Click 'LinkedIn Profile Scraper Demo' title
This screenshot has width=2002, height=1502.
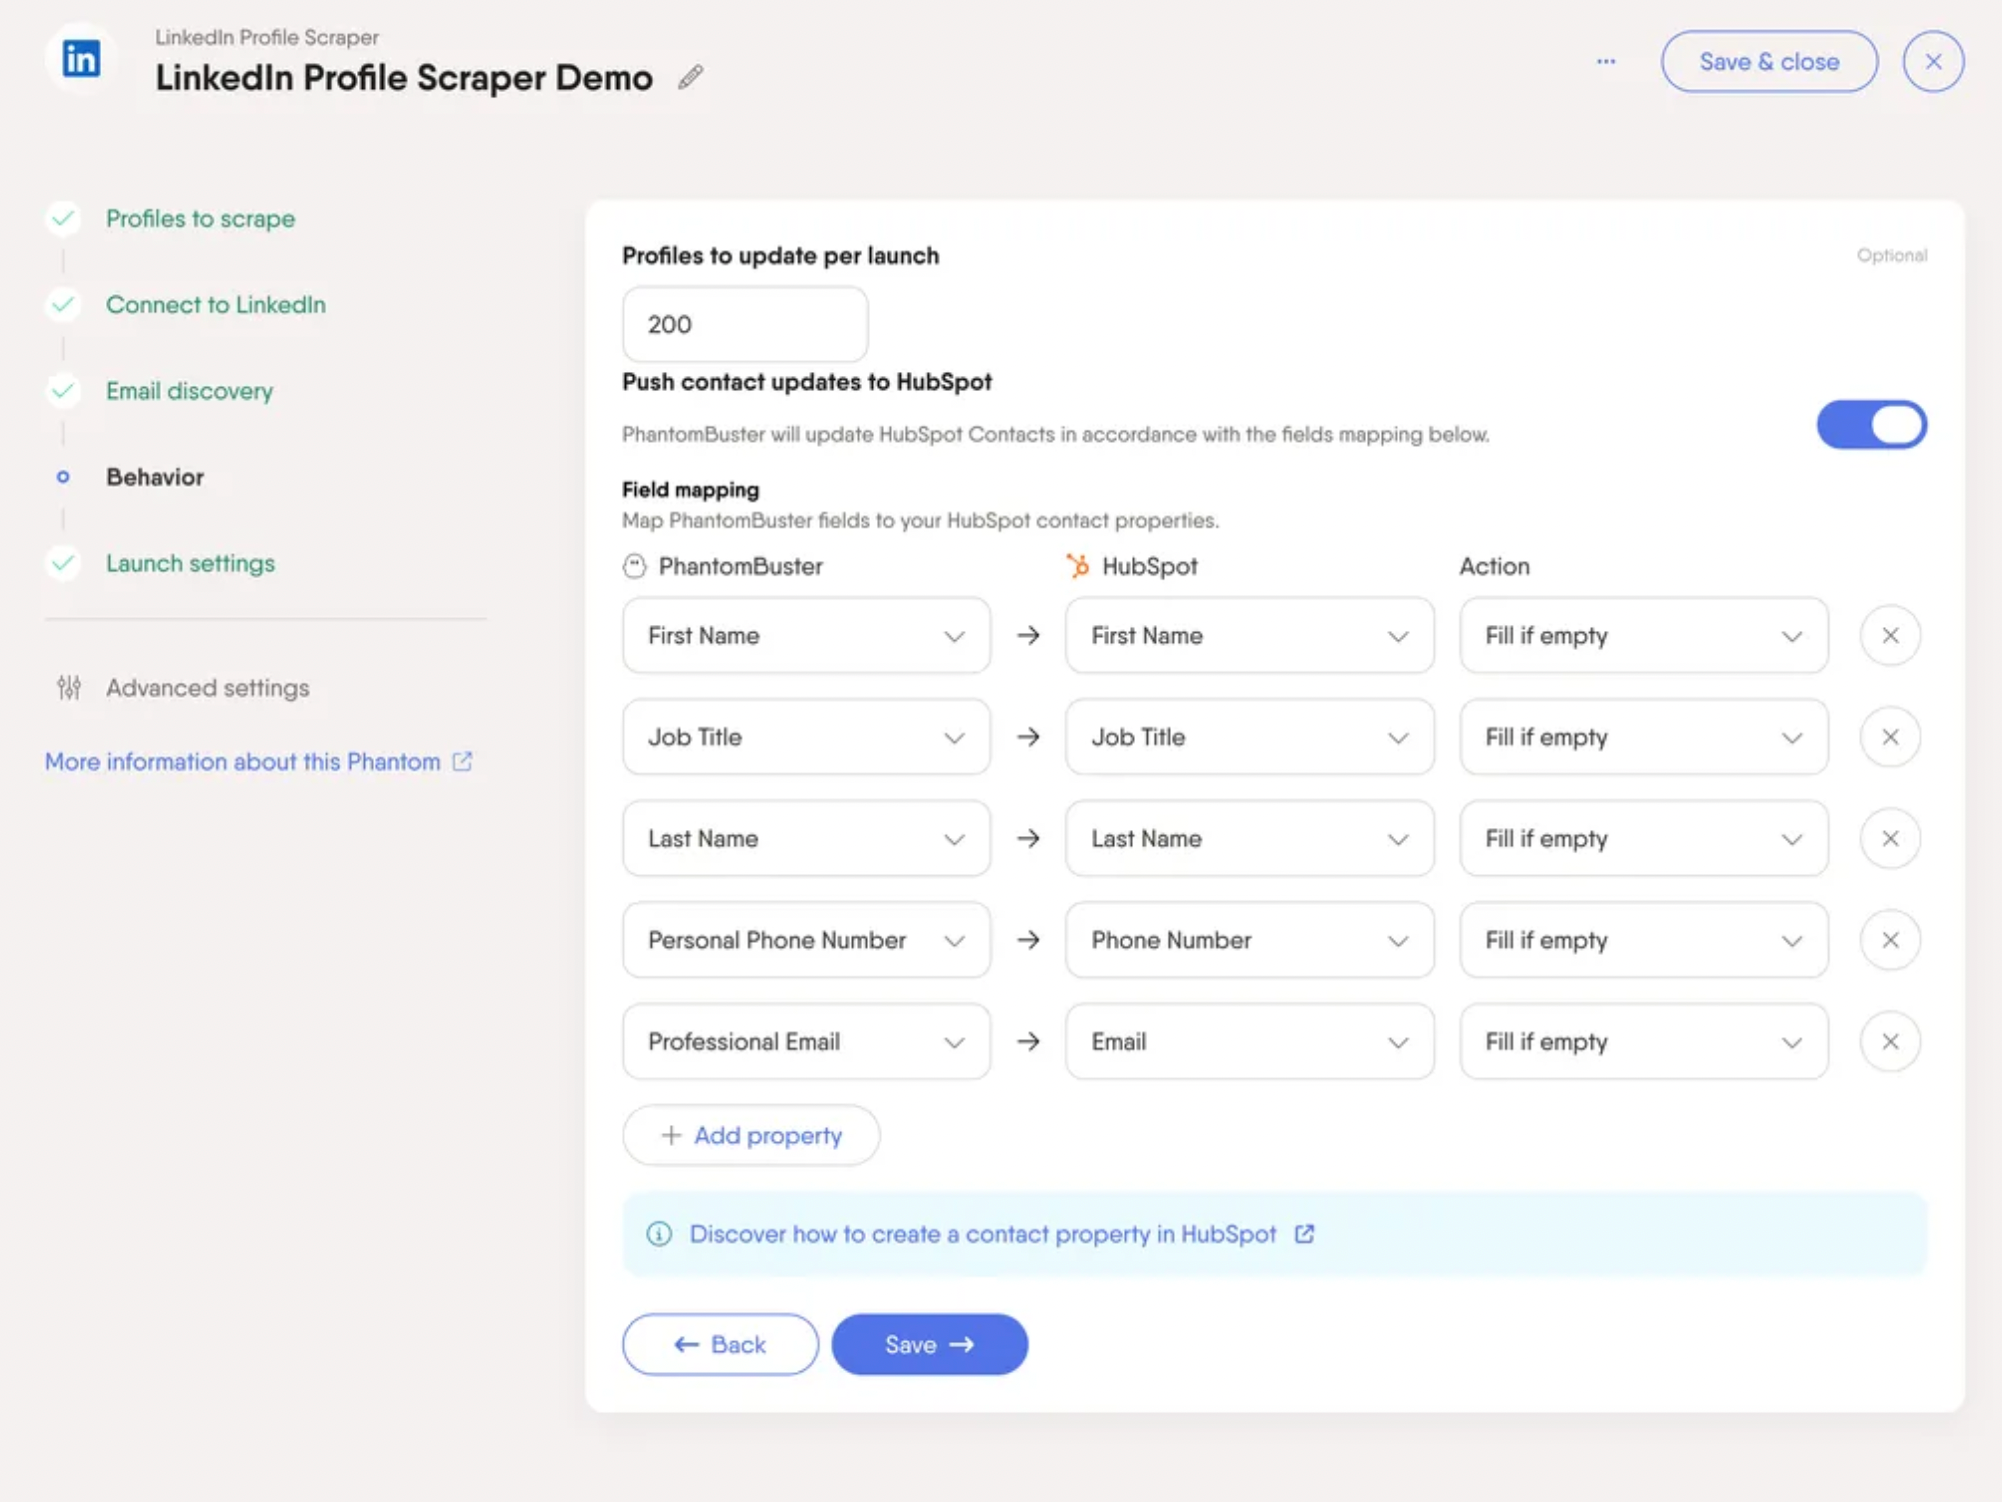click(403, 77)
